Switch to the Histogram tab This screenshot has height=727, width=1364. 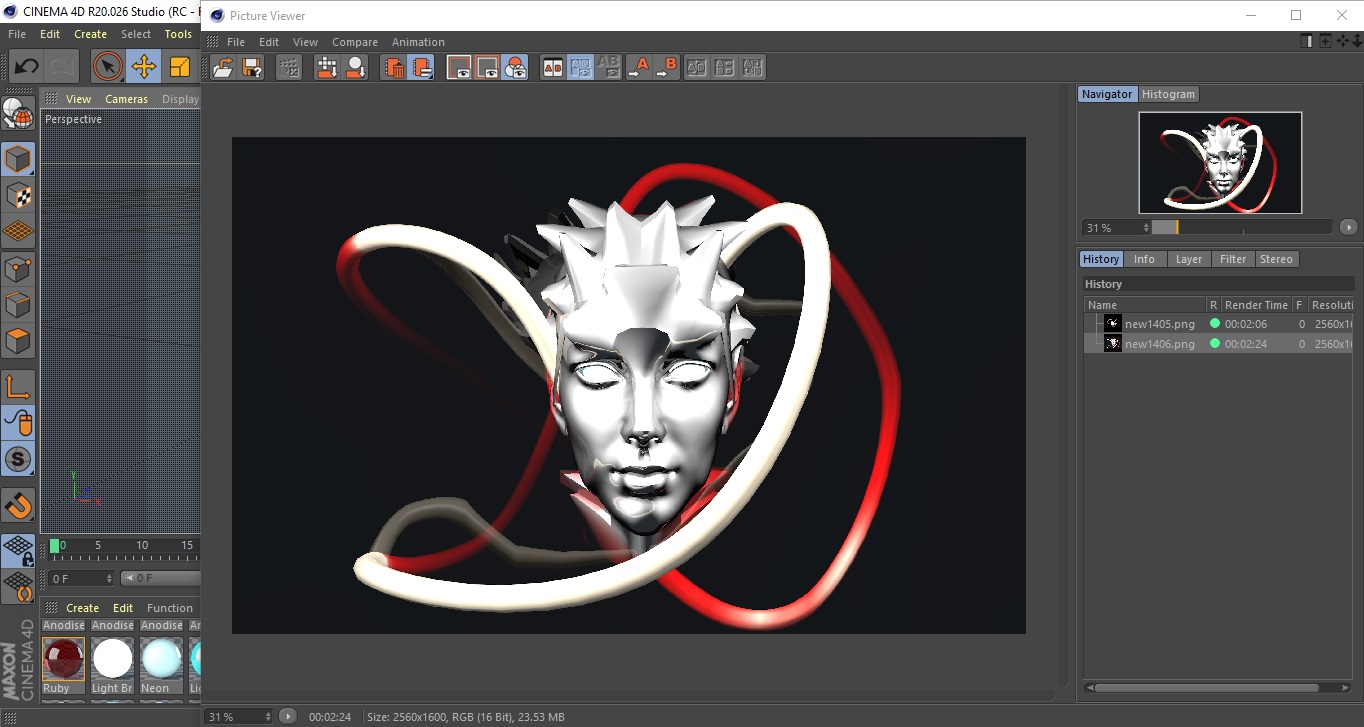(x=1168, y=94)
